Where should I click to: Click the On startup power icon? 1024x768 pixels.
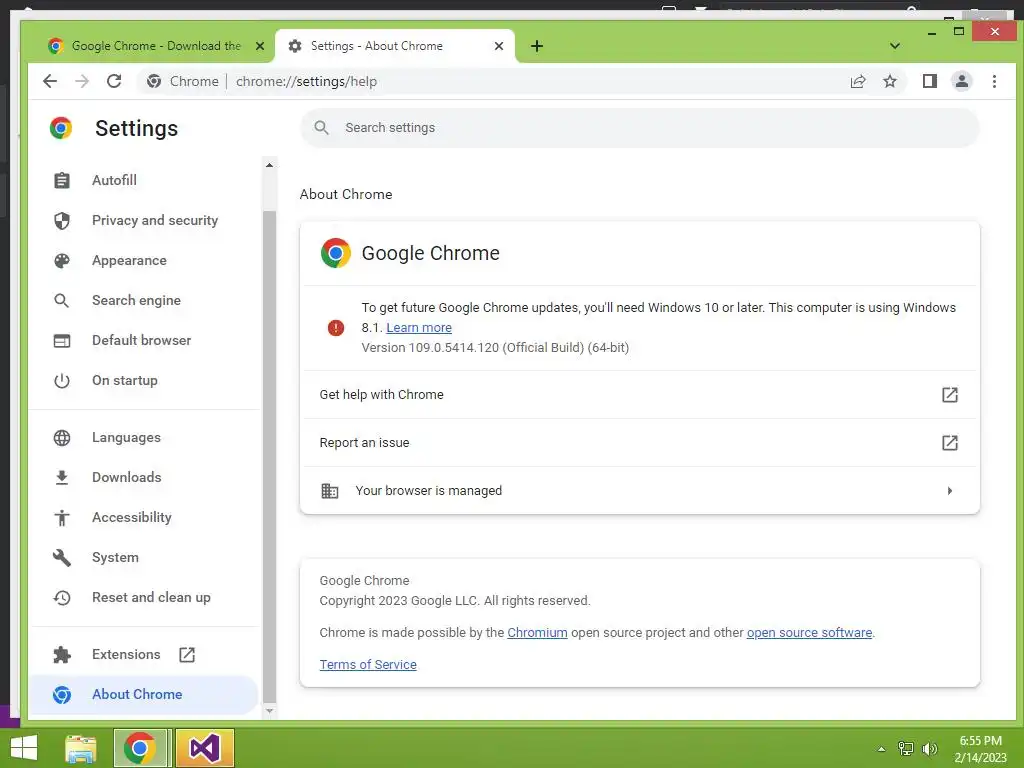pyautogui.click(x=61, y=380)
